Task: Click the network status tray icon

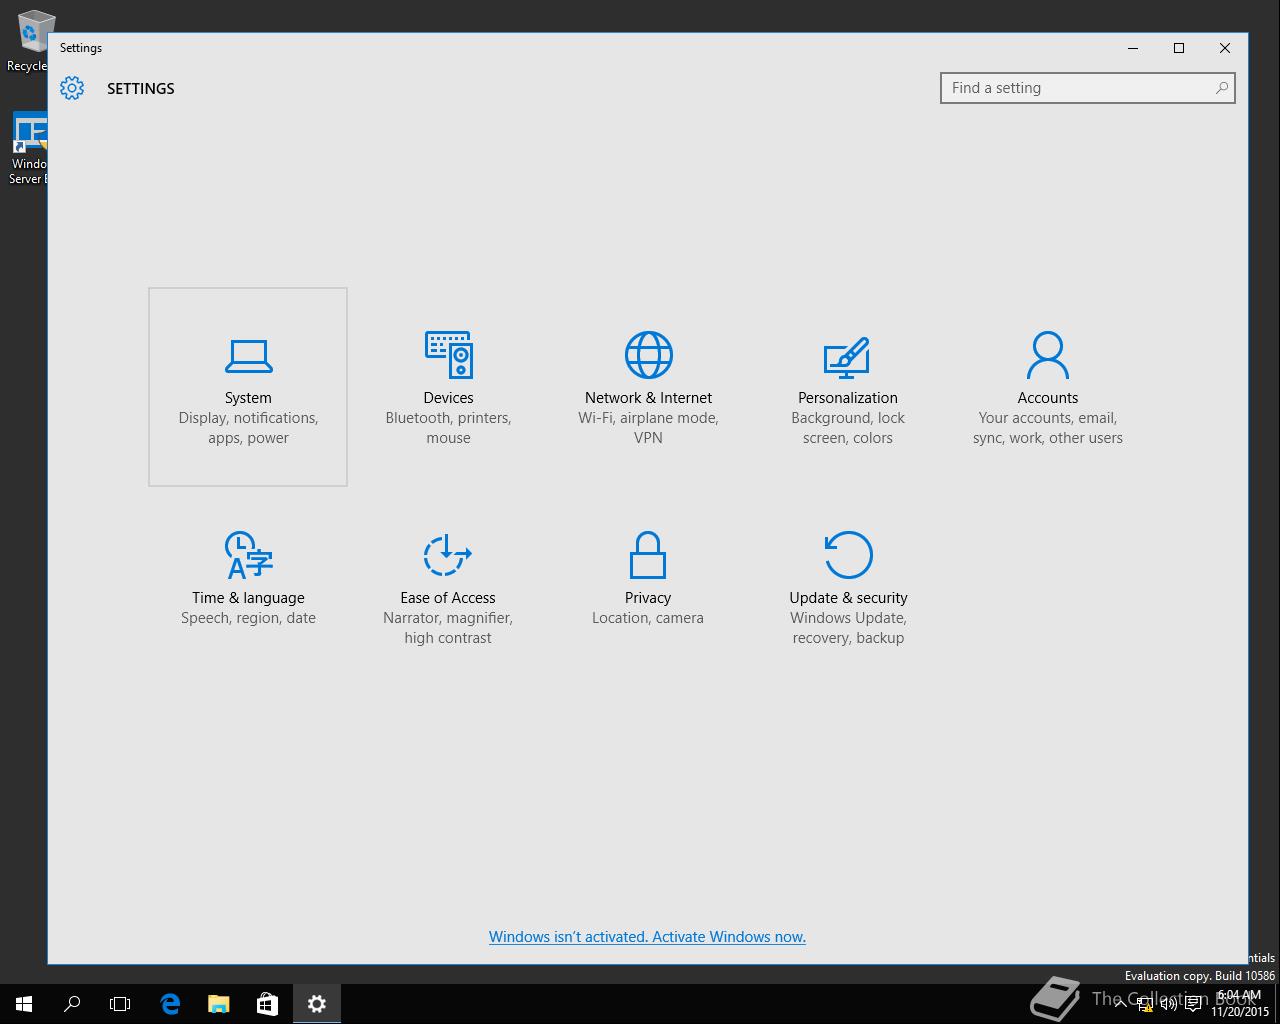Action: [1145, 1004]
